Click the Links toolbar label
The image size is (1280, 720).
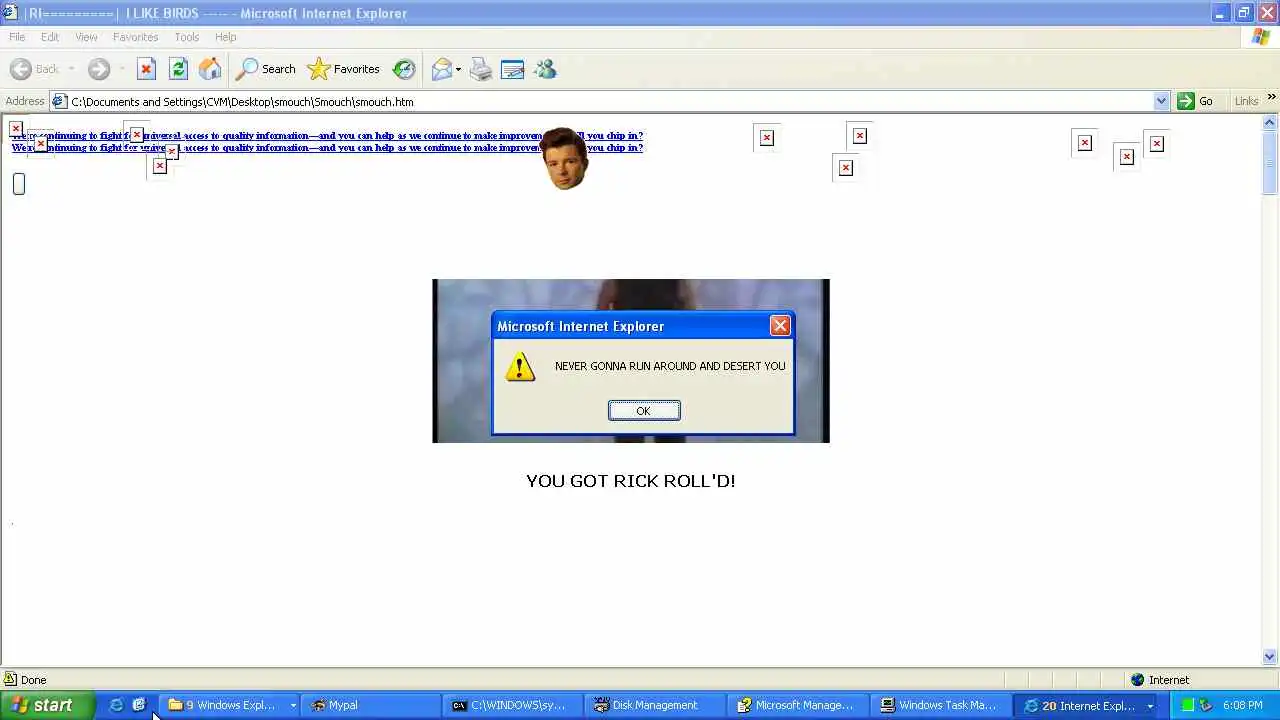pyautogui.click(x=1246, y=101)
